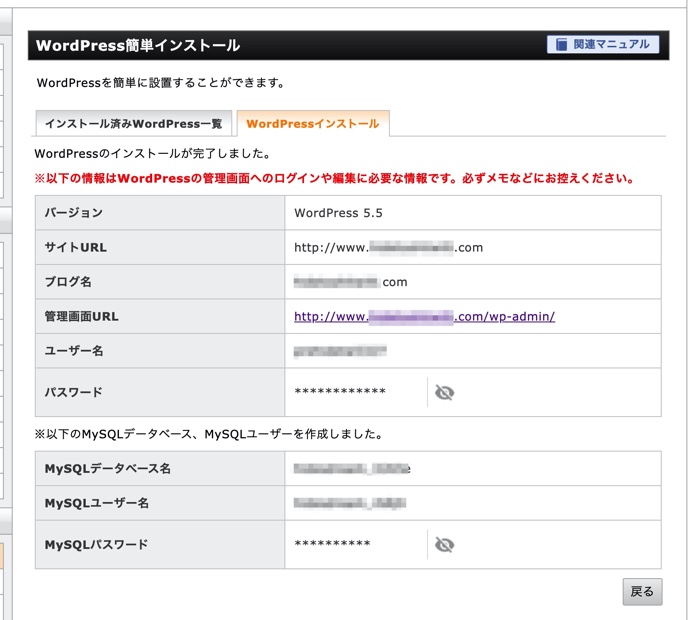700x620 pixels.
Task: Click the サイトURL value text
Action: [x=388, y=247]
